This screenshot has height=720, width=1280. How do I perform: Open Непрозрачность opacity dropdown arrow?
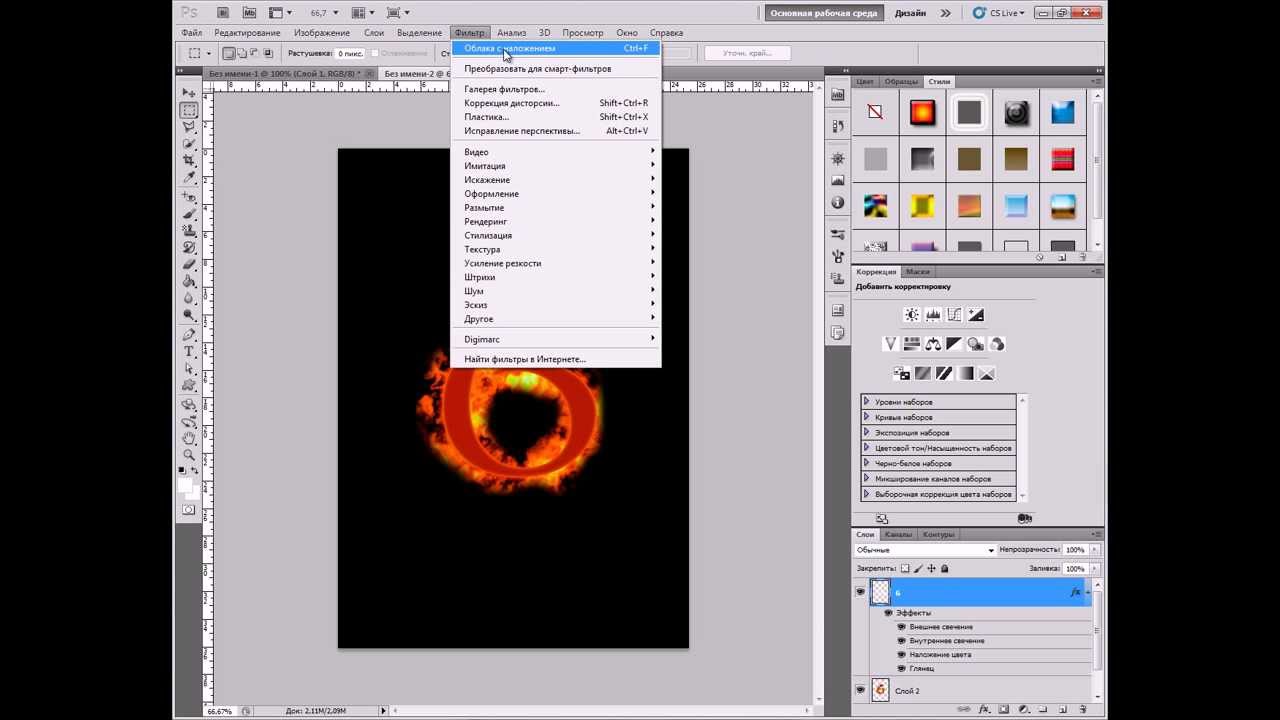pos(1094,550)
